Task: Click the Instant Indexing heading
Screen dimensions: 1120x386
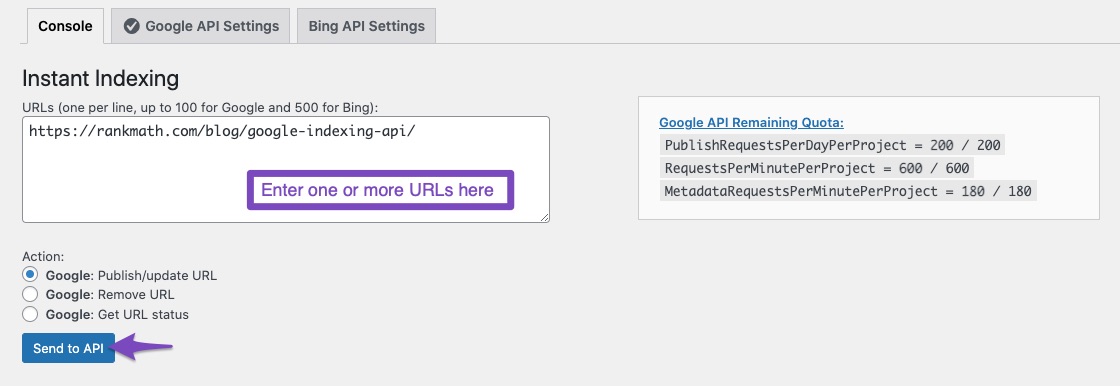Action: (101, 78)
